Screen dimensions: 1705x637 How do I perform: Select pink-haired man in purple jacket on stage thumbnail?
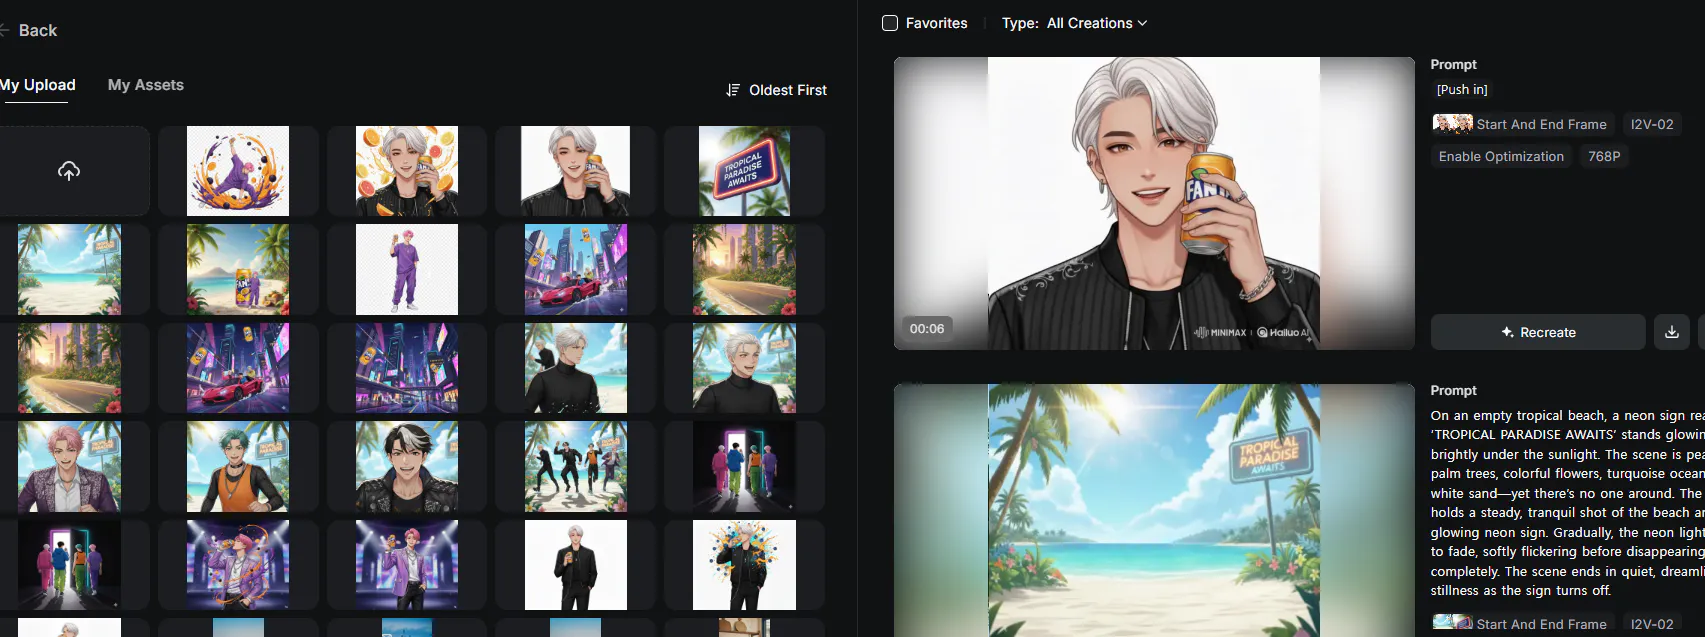[407, 565]
